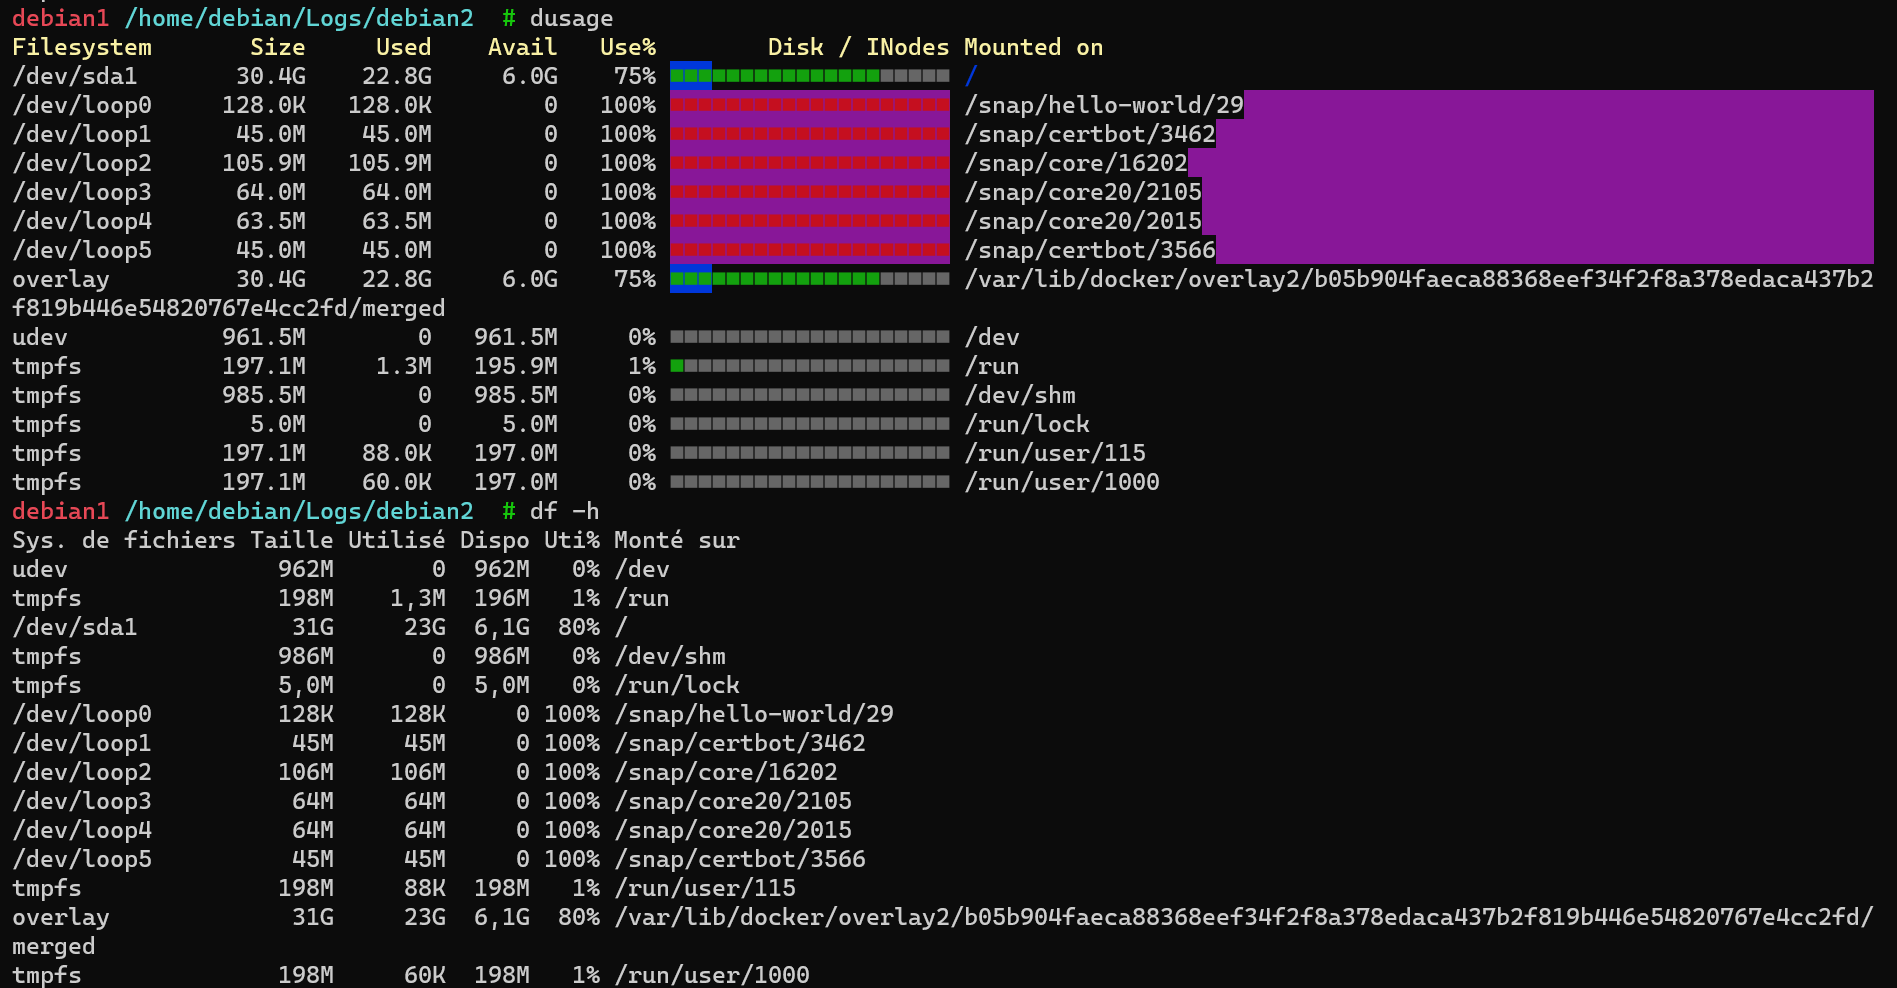Click the green usage bar for /dev/sda1
Image resolution: width=1897 pixels, height=988 pixels.
[x=809, y=76]
